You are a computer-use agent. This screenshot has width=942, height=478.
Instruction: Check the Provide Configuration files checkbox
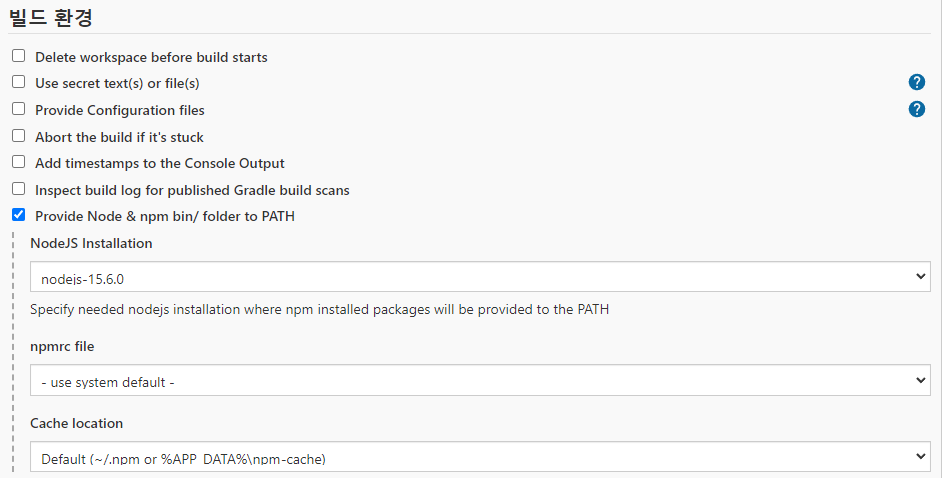tap(19, 109)
